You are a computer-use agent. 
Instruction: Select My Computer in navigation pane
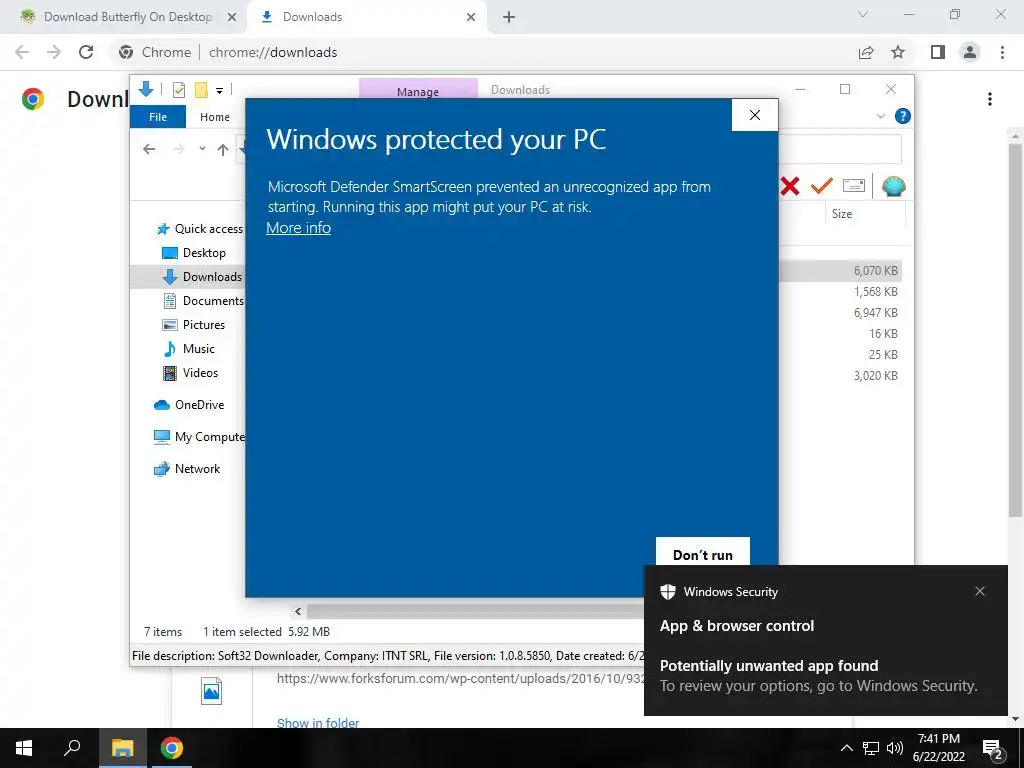click(199, 437)
